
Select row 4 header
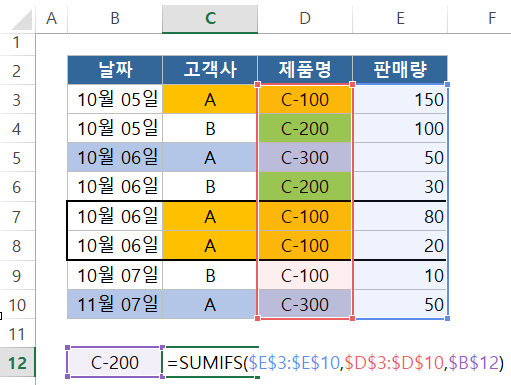(17, 129)
